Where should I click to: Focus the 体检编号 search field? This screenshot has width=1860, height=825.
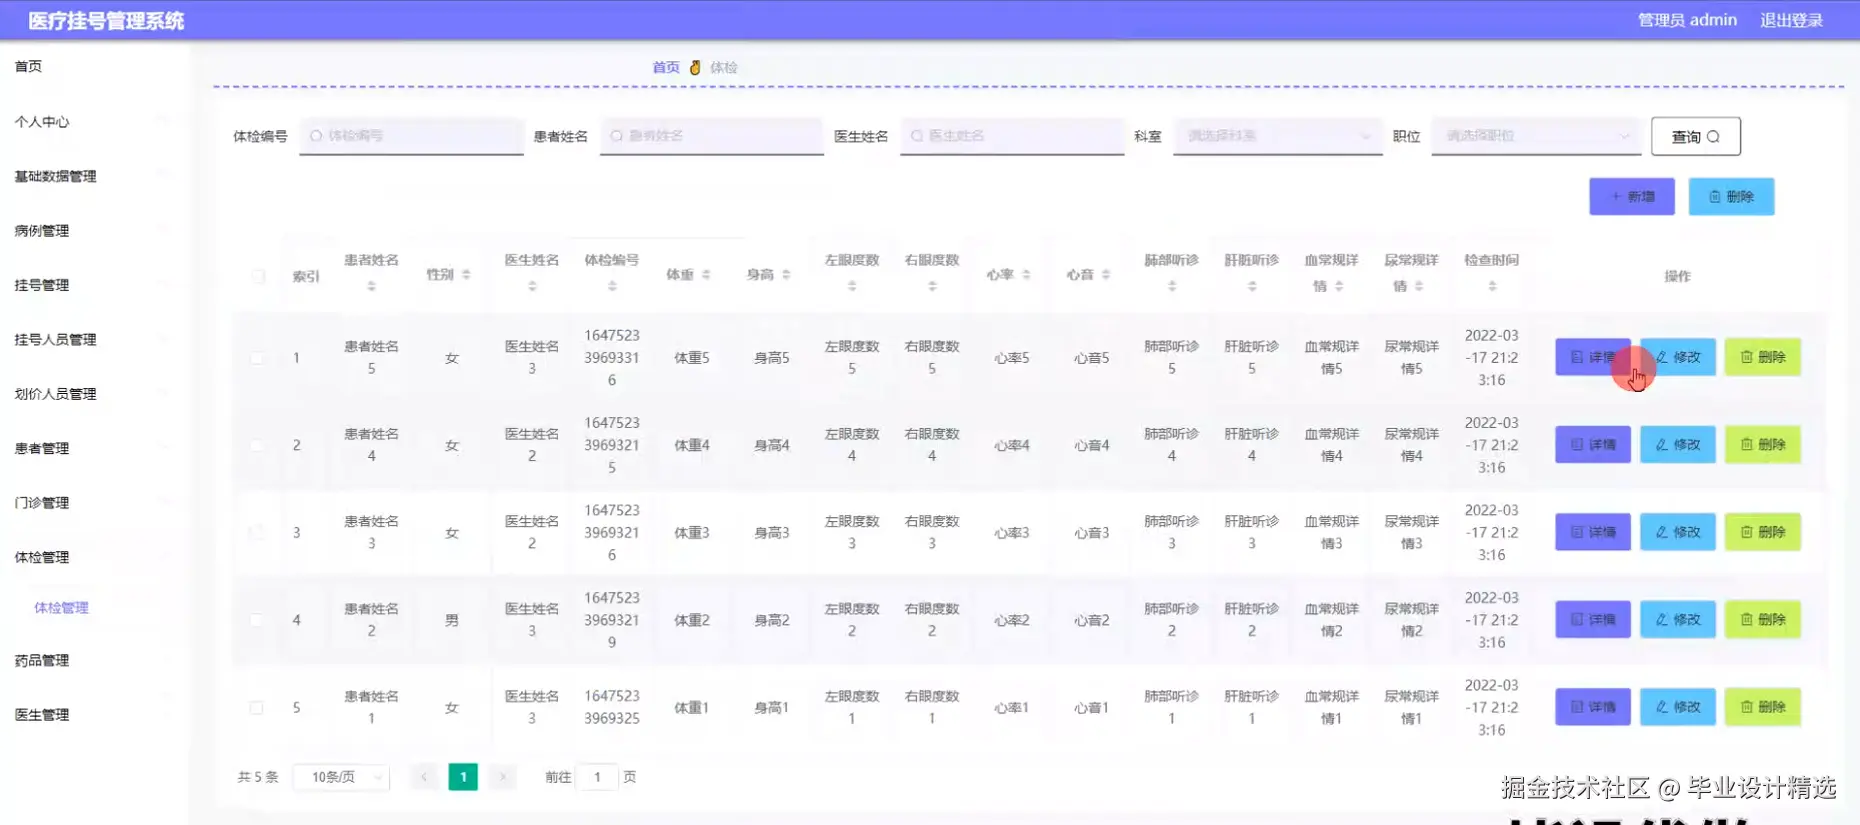411,136
